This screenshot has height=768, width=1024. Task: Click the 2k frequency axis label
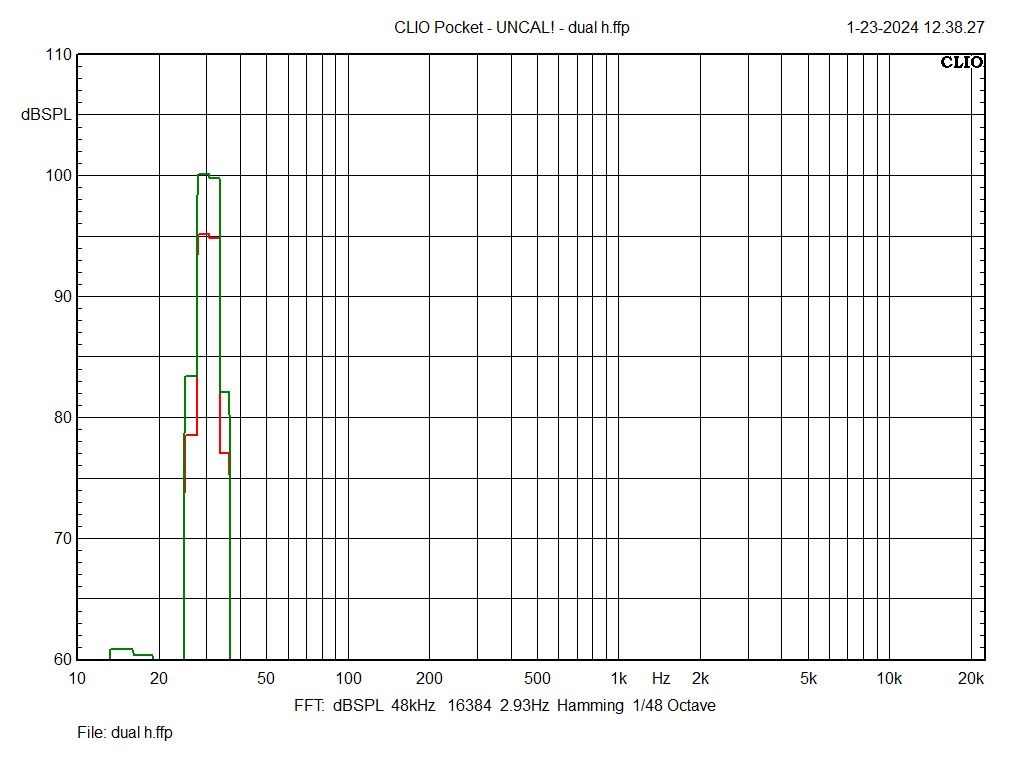(x=700, y=679)
